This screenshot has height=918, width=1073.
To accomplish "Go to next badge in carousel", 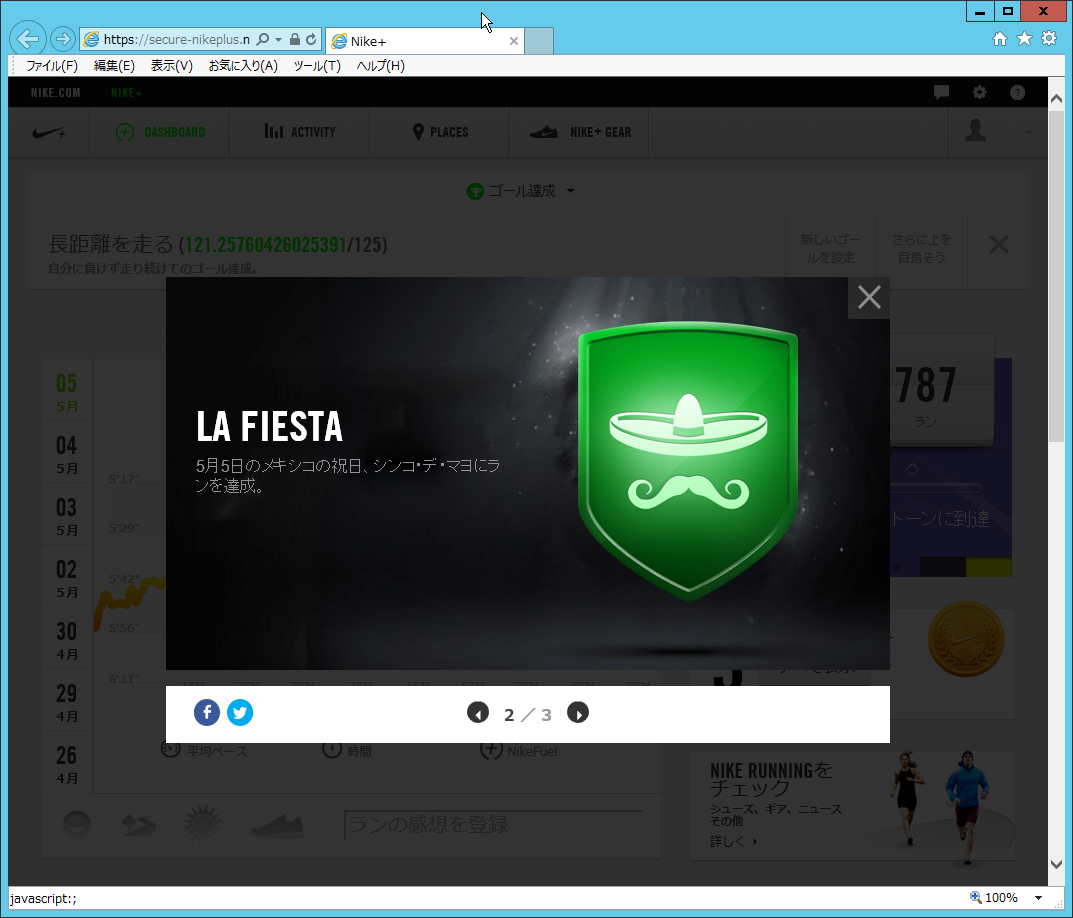I will tap(578, 713).
